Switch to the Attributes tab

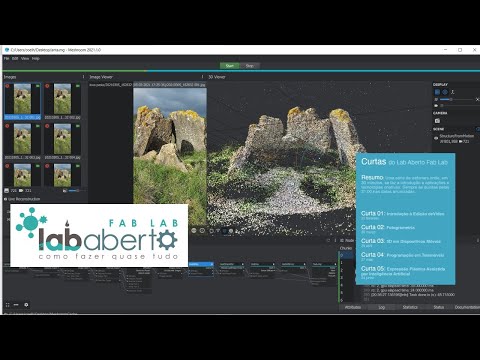(353, 307)
